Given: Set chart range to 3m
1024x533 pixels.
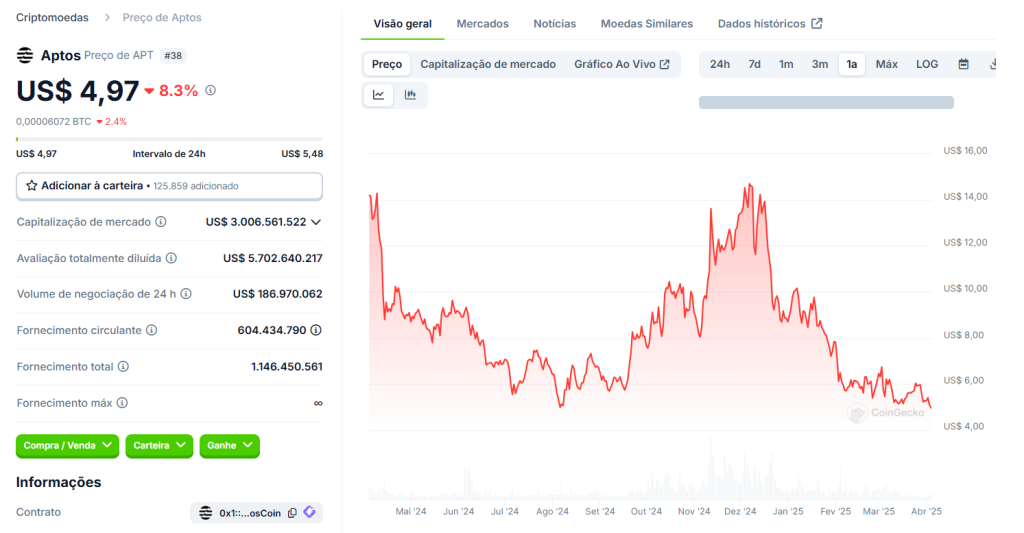Looking at the screenshot, I should coord(820,64).
